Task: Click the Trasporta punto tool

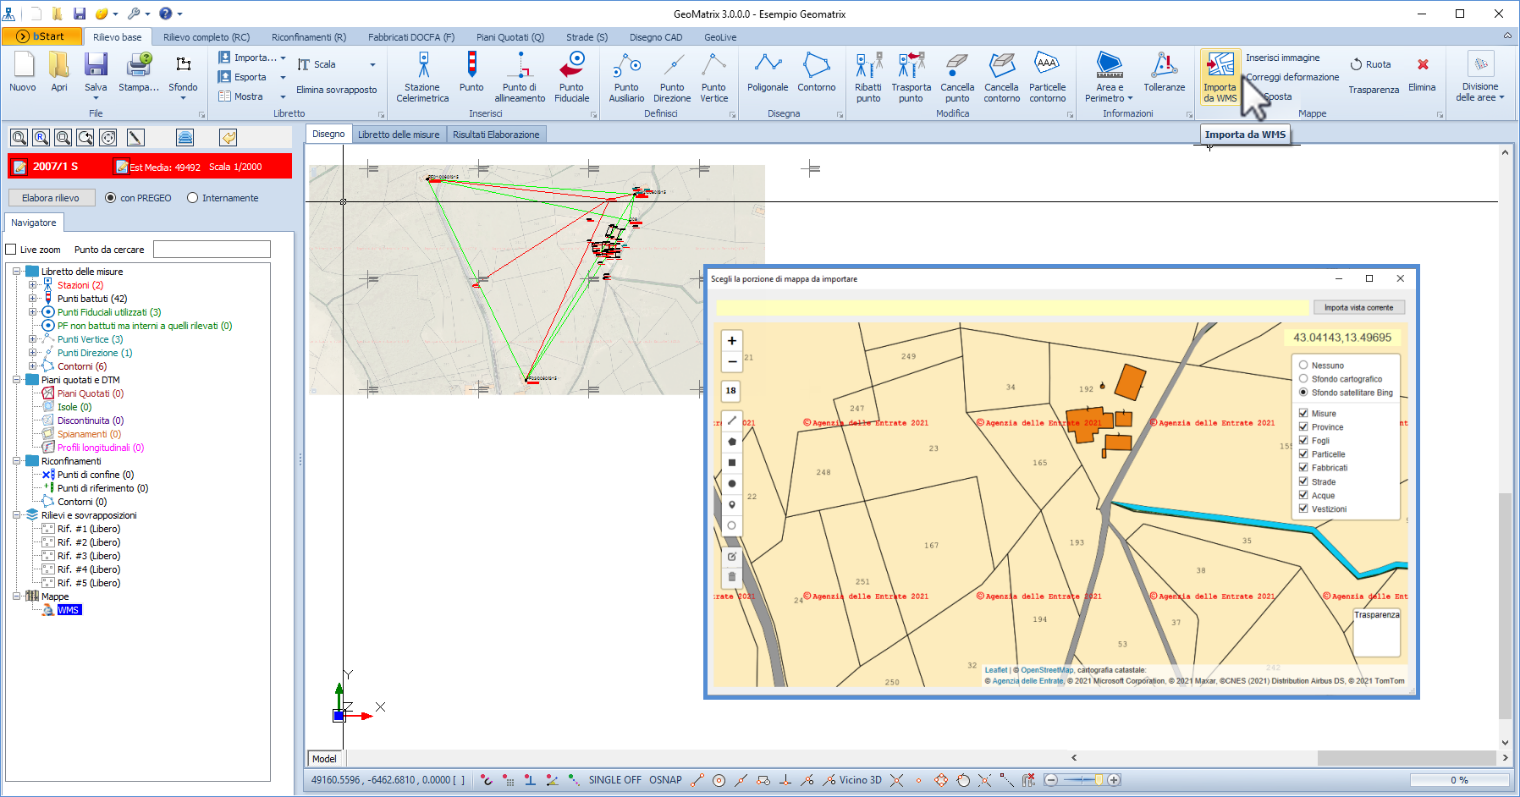Action: click(x=911, y=76)
